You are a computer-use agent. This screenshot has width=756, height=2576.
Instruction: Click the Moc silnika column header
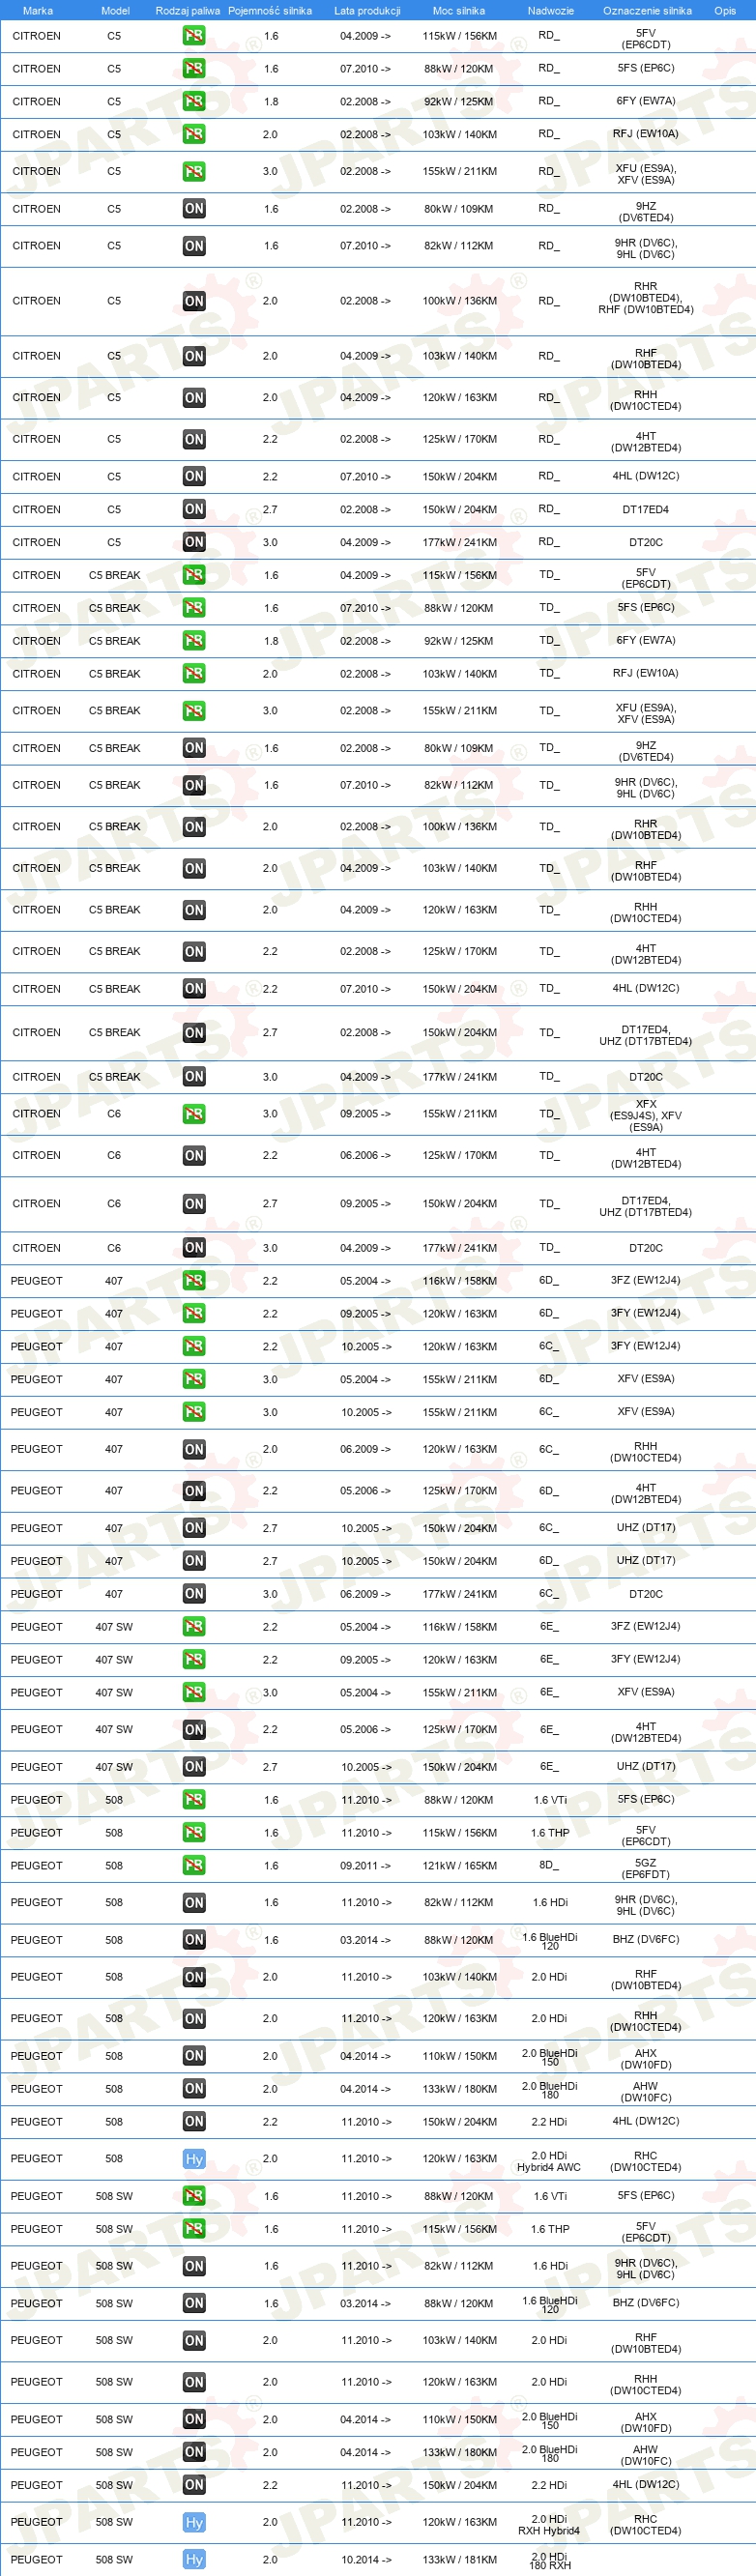coord(459,11)
